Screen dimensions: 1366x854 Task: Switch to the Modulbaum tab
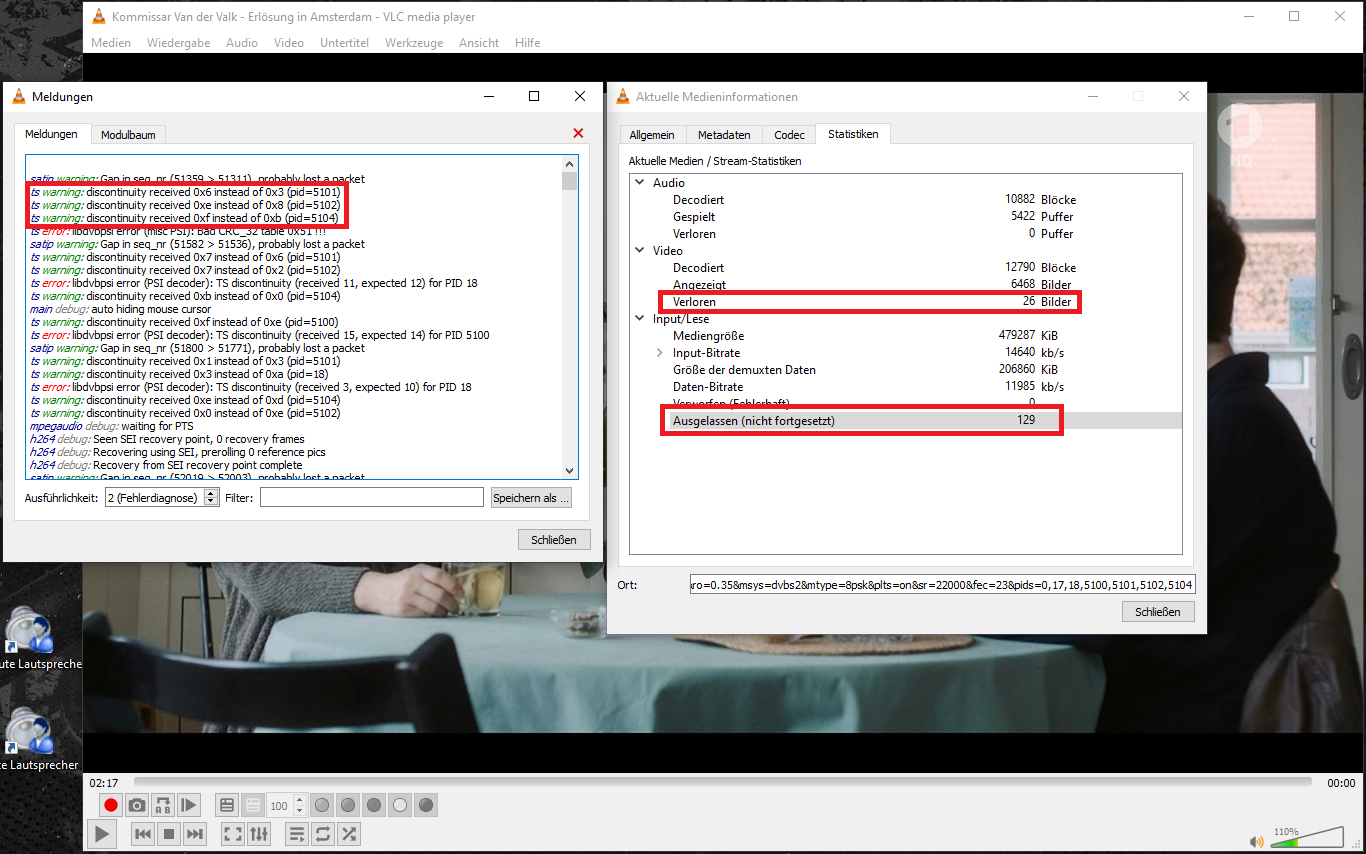128,135
